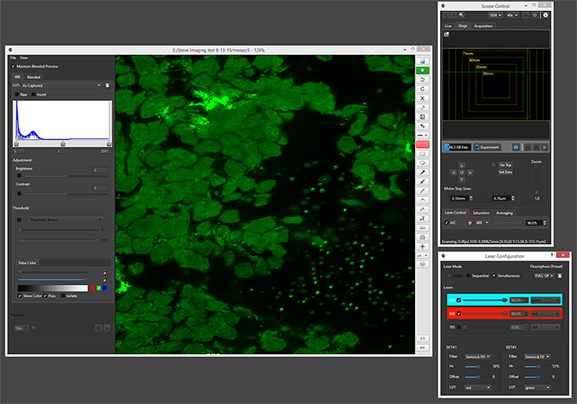
Task: Uncheck the 488 laser enable checkbox
Action: click(459, 300)
